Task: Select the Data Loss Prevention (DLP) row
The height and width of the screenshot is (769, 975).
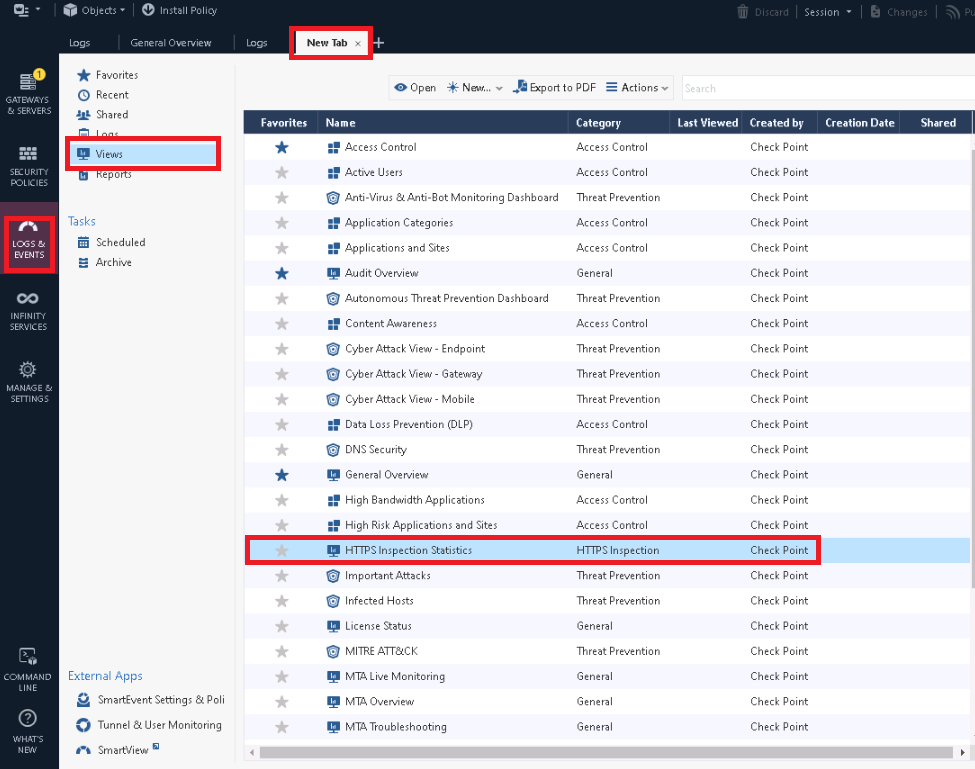Action: click(x=607, y=425)
